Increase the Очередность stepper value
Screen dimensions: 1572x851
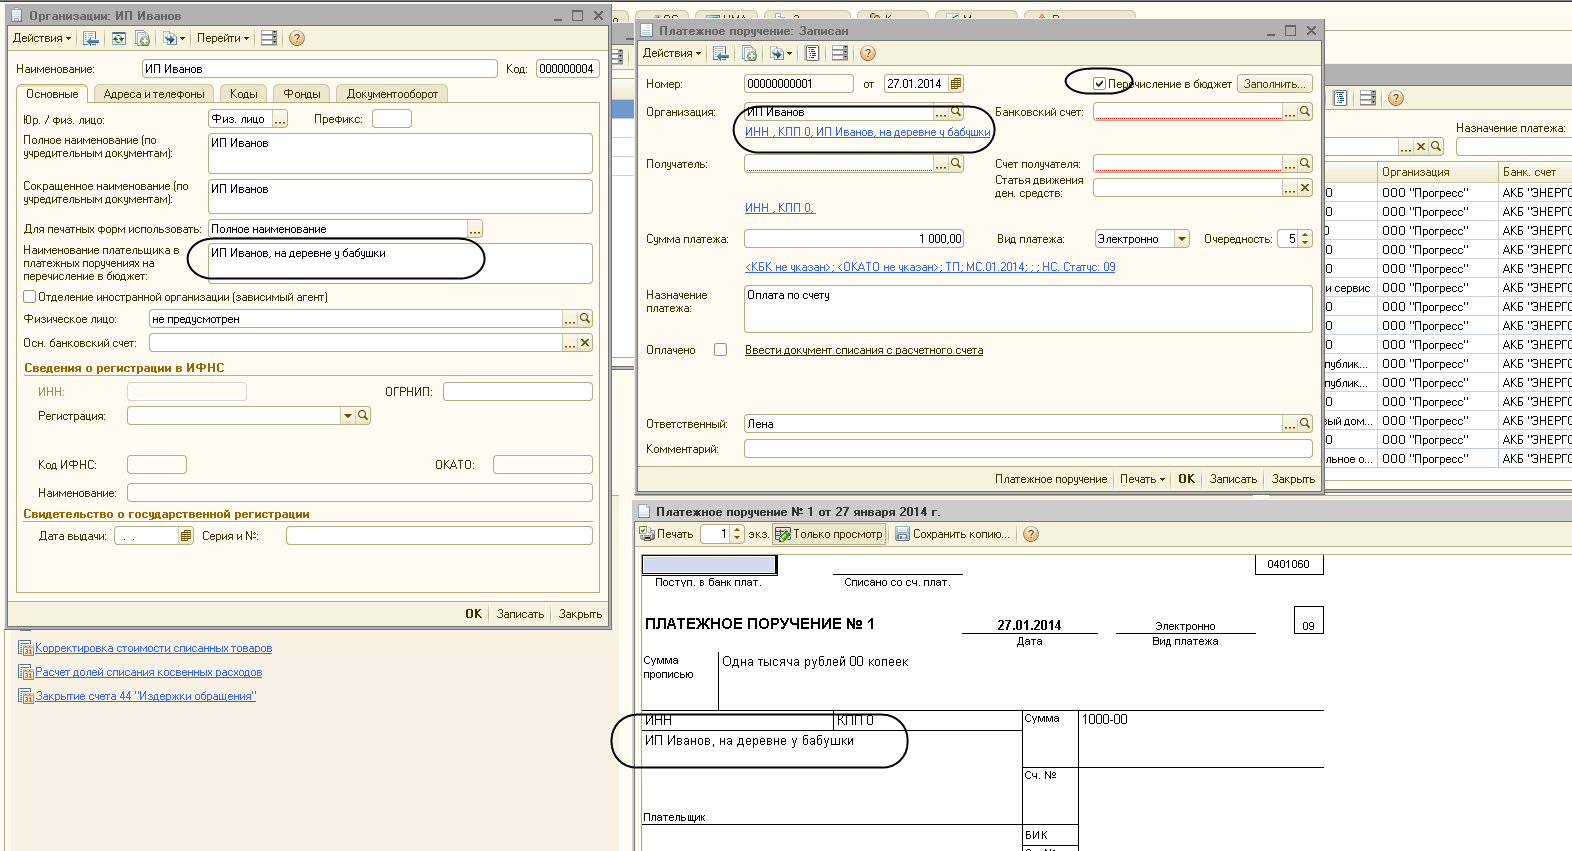point(1305,235)
